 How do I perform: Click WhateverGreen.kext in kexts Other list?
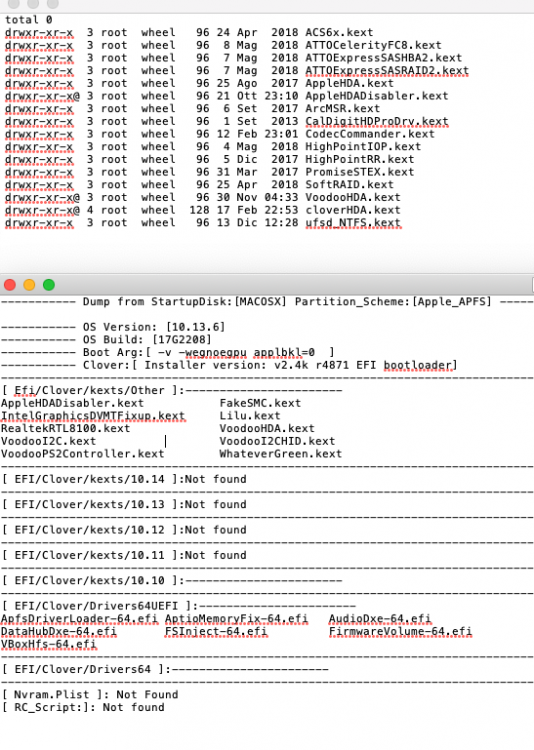pos(280,453)
